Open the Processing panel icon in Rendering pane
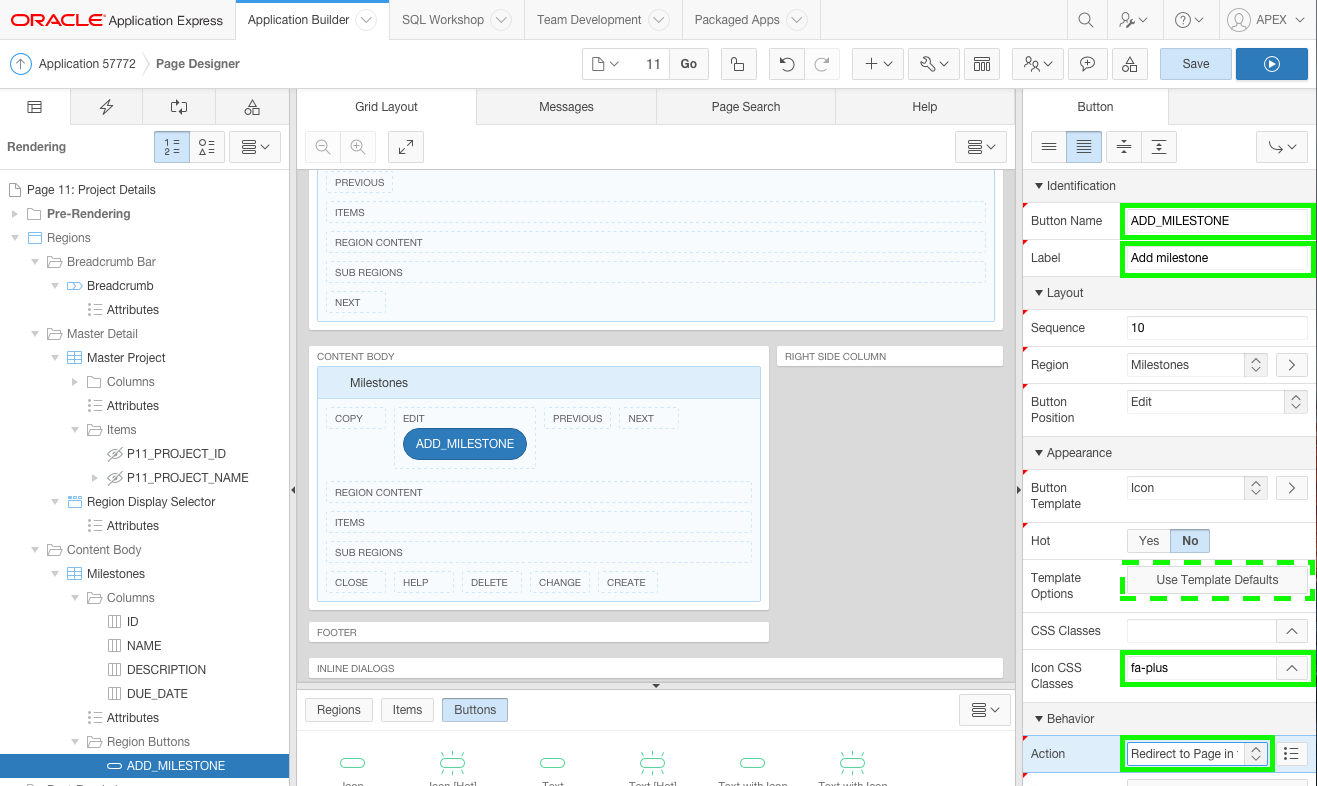 (178, 106)
